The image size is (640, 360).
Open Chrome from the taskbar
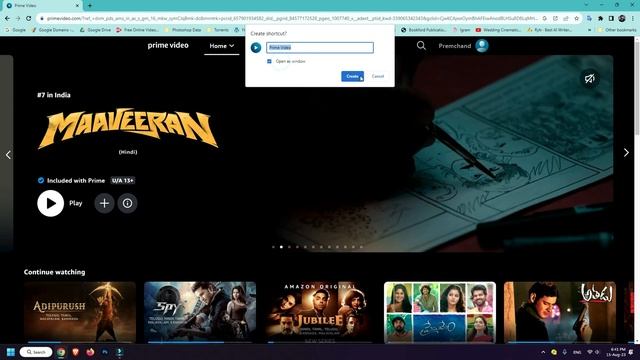[x=61, y=352]
